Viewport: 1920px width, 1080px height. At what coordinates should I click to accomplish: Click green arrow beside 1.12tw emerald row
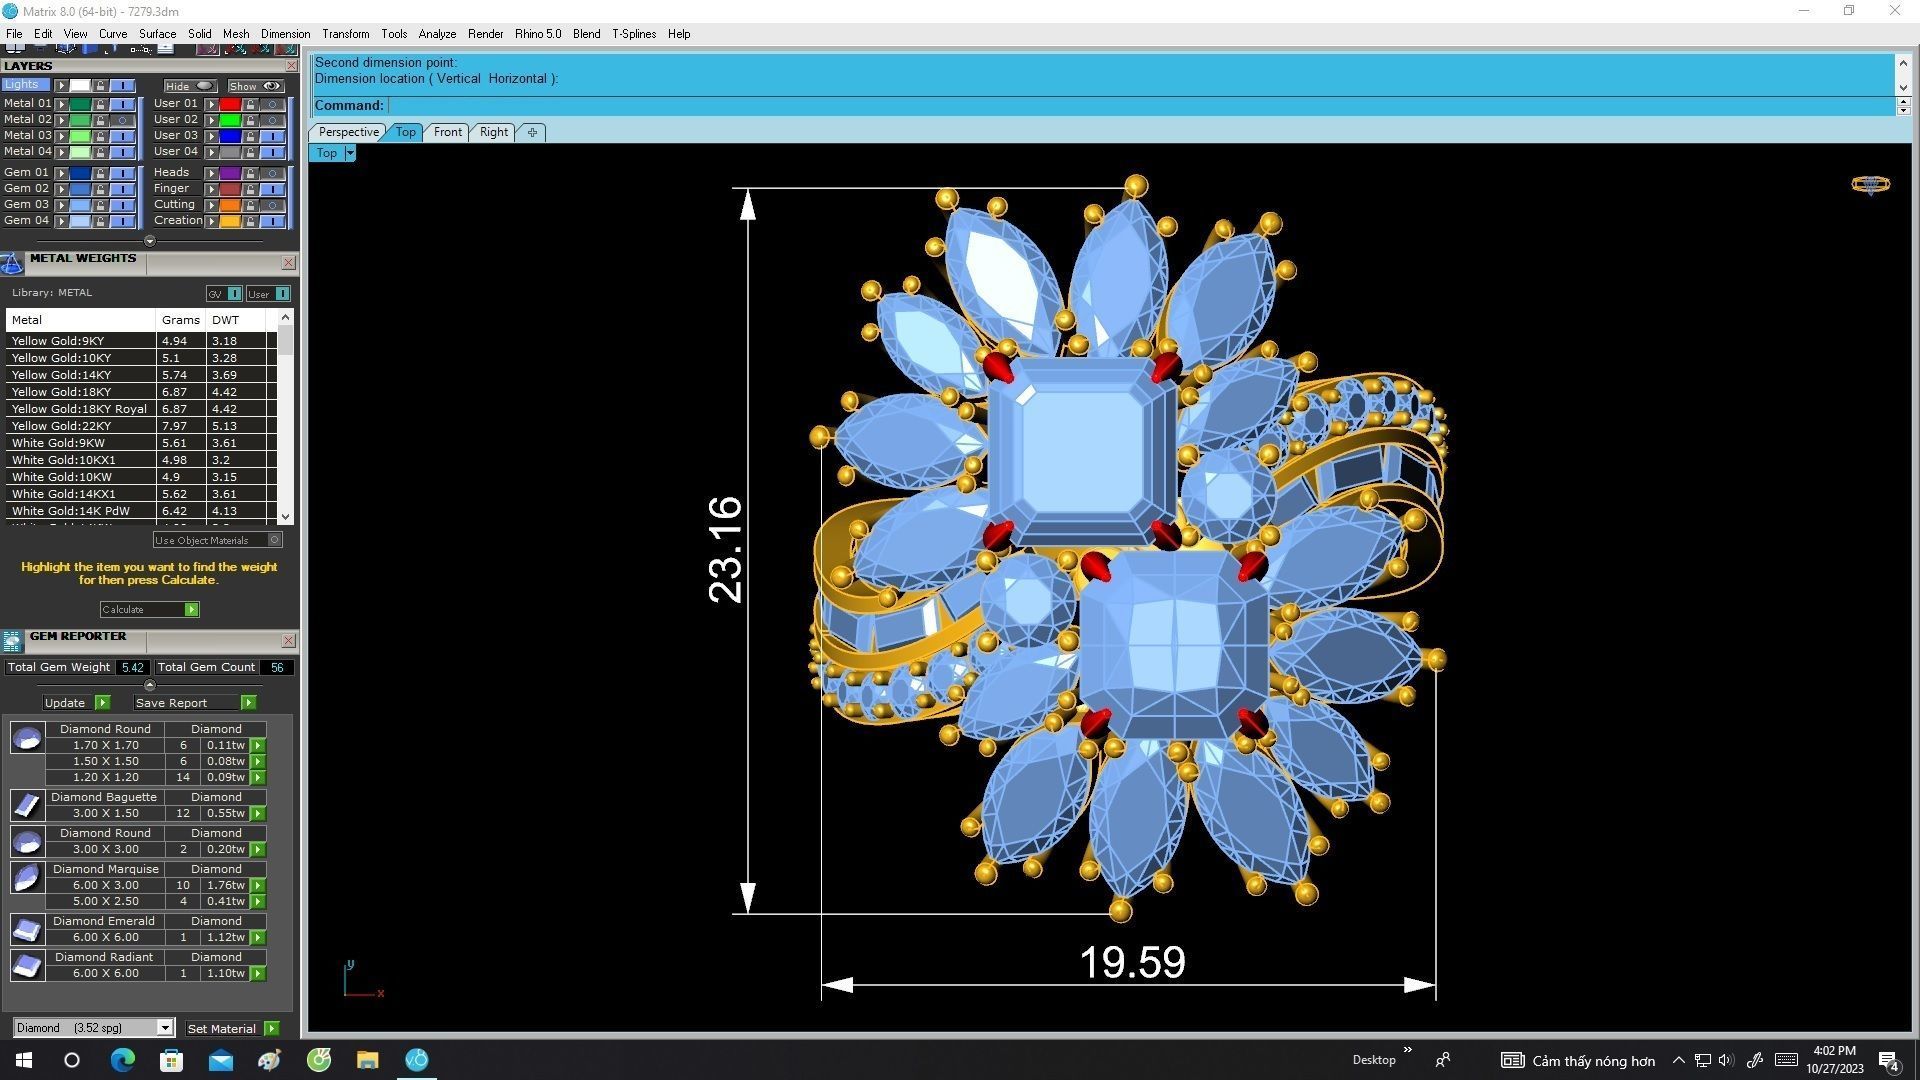pyautogui.click(x=258, y=938)
